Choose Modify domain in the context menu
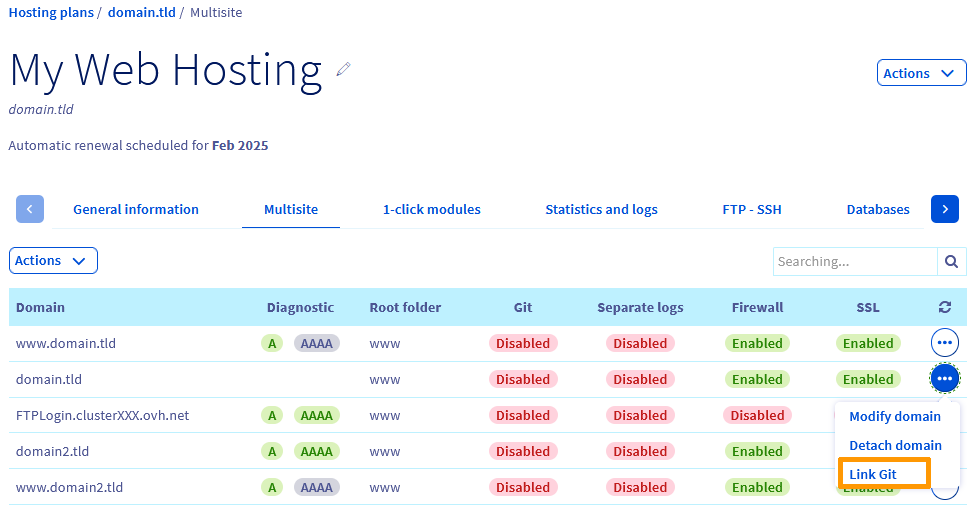Viewport: 977px width, 515px height. click(x=895, y=416)
